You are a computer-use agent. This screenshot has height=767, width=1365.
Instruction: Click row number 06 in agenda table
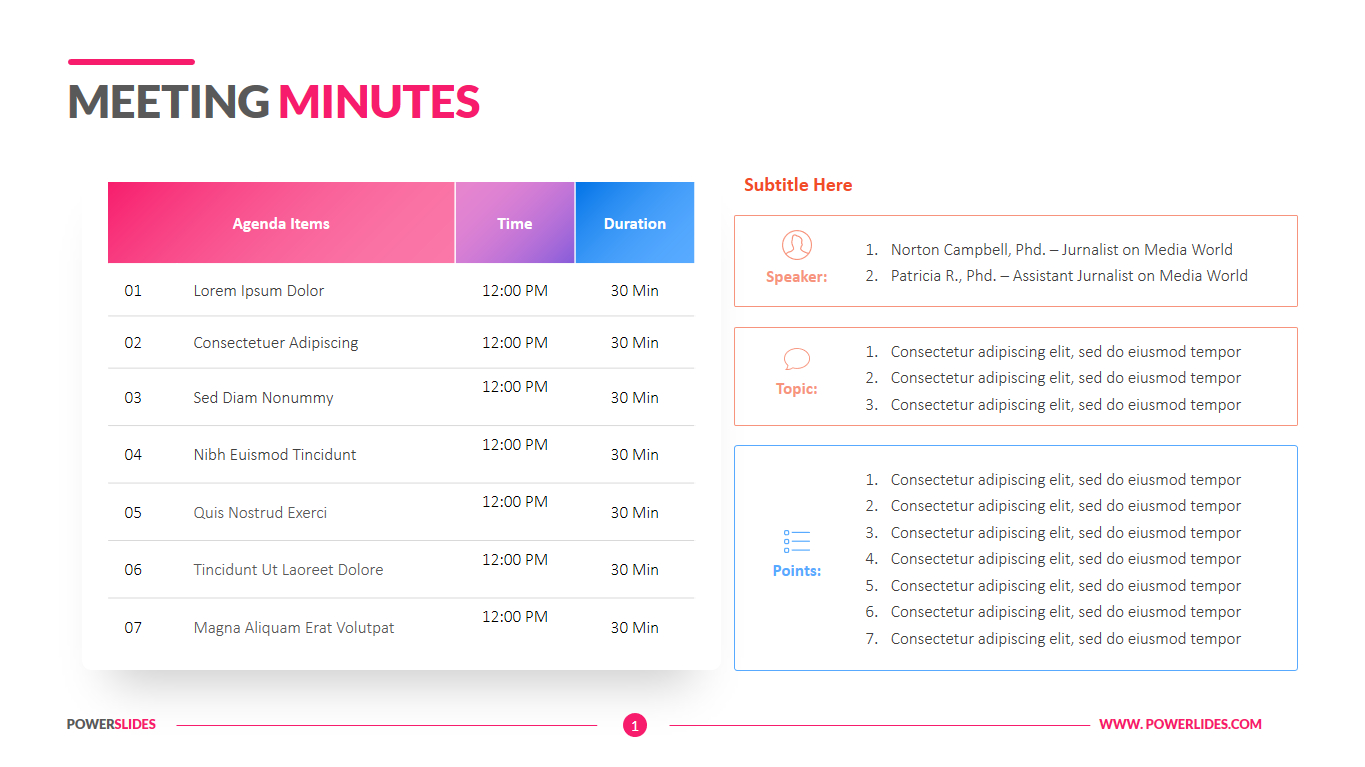pos(133,570)
